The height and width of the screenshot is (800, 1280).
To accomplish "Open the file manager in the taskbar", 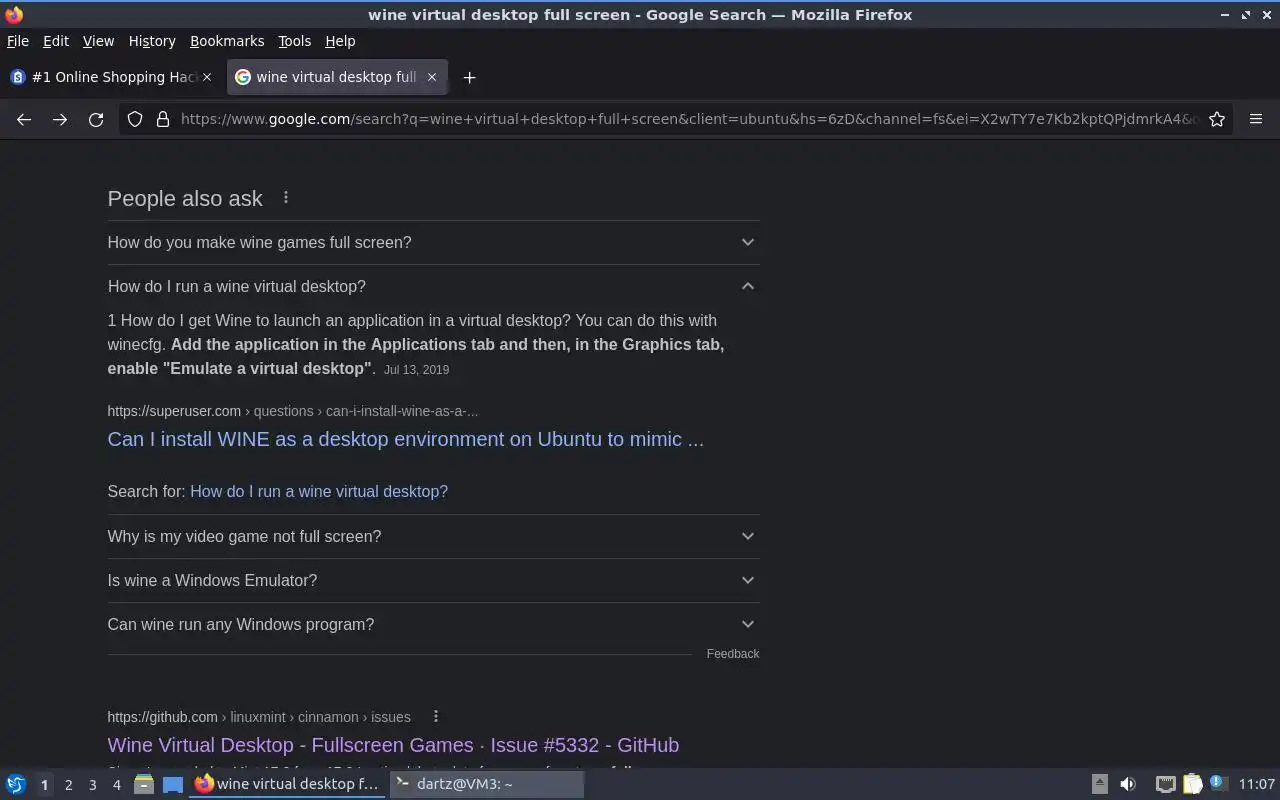I will (x=144, y=784).
